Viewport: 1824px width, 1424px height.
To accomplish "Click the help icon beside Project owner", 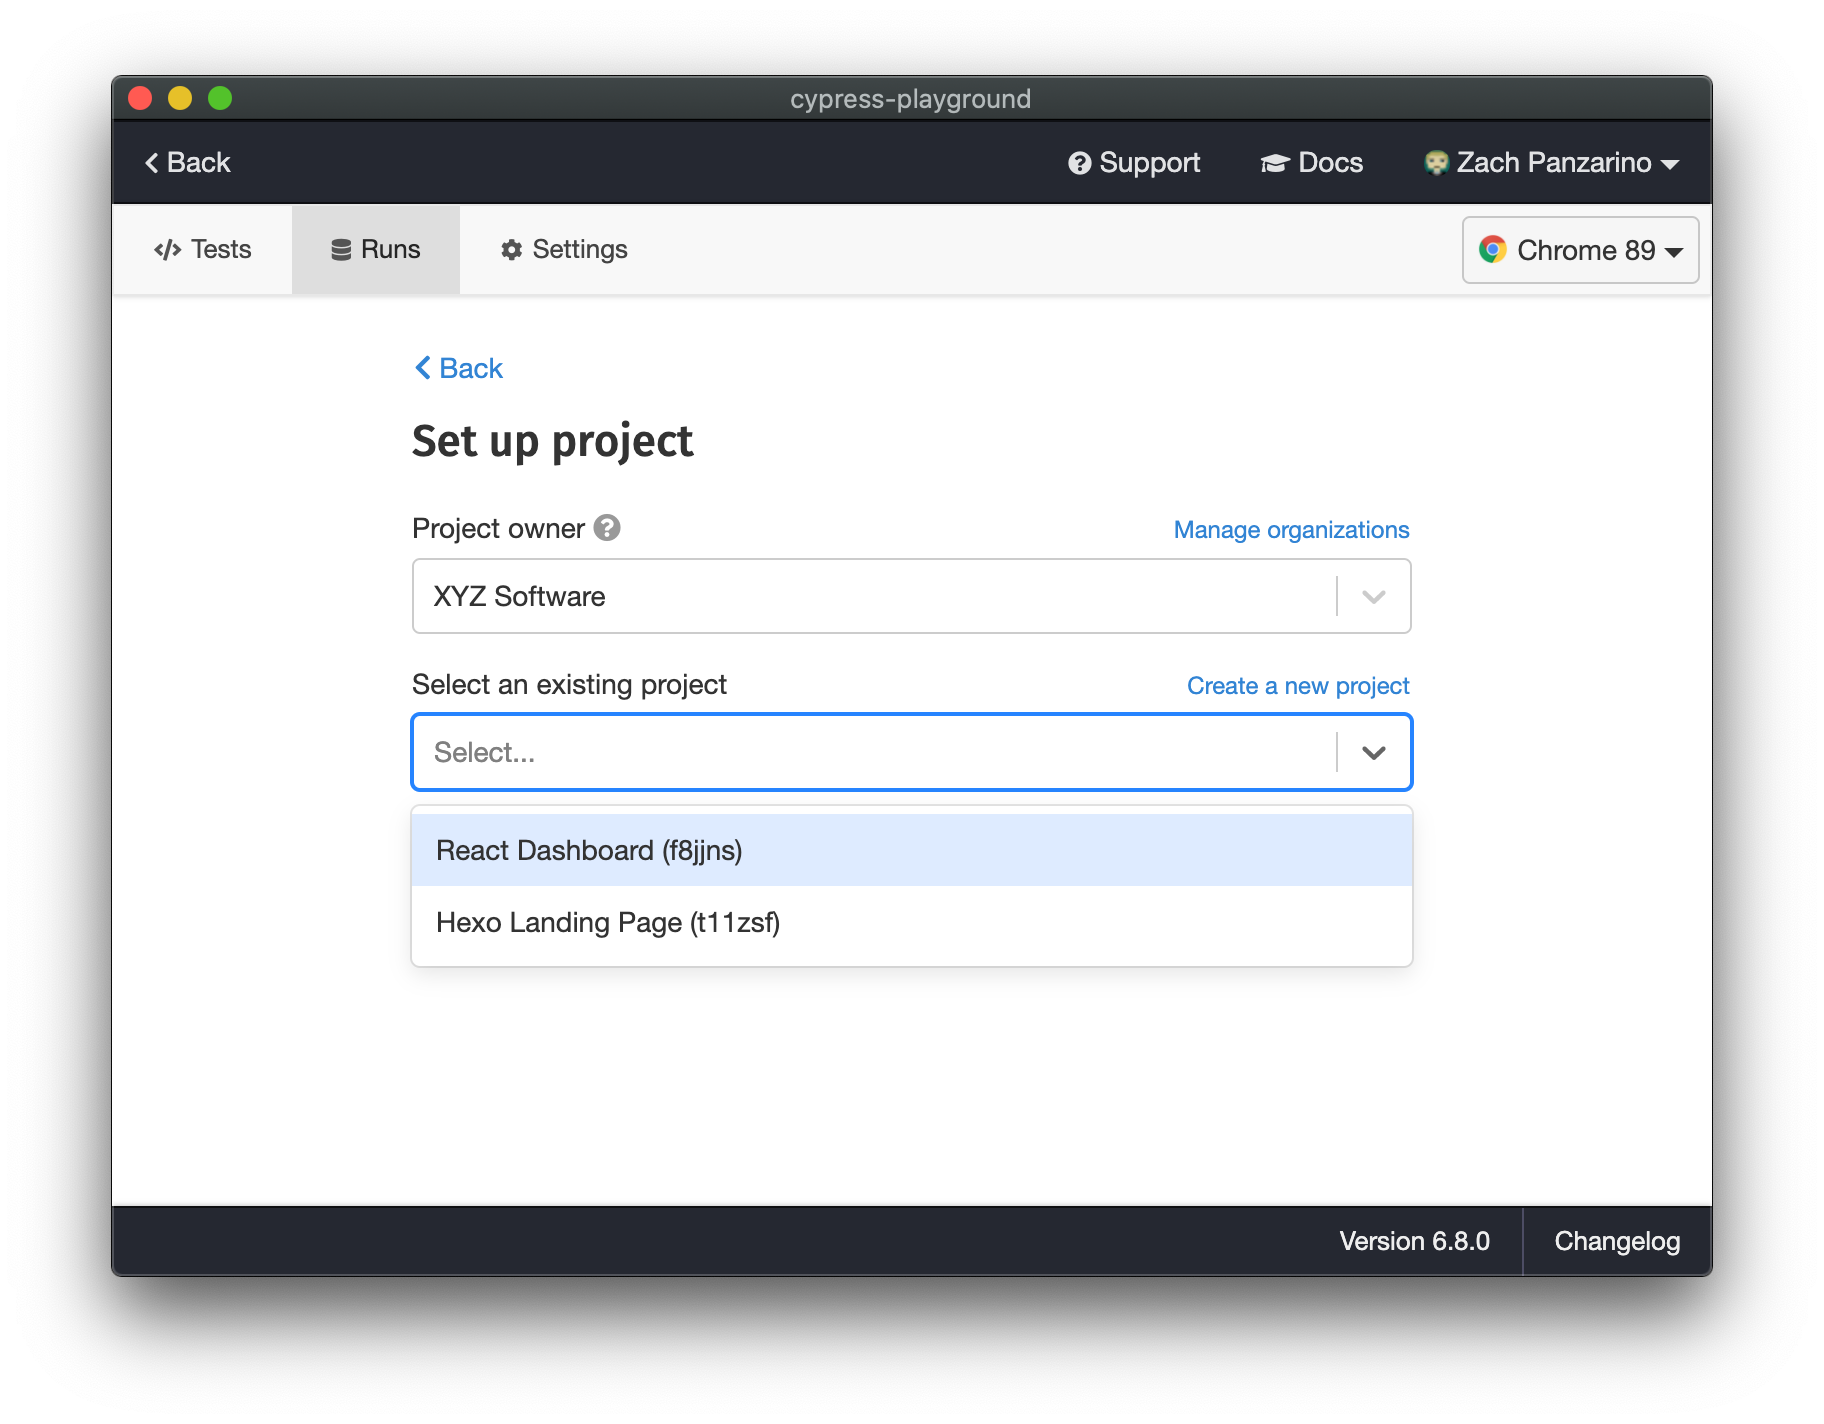I will tap(606, 528).
